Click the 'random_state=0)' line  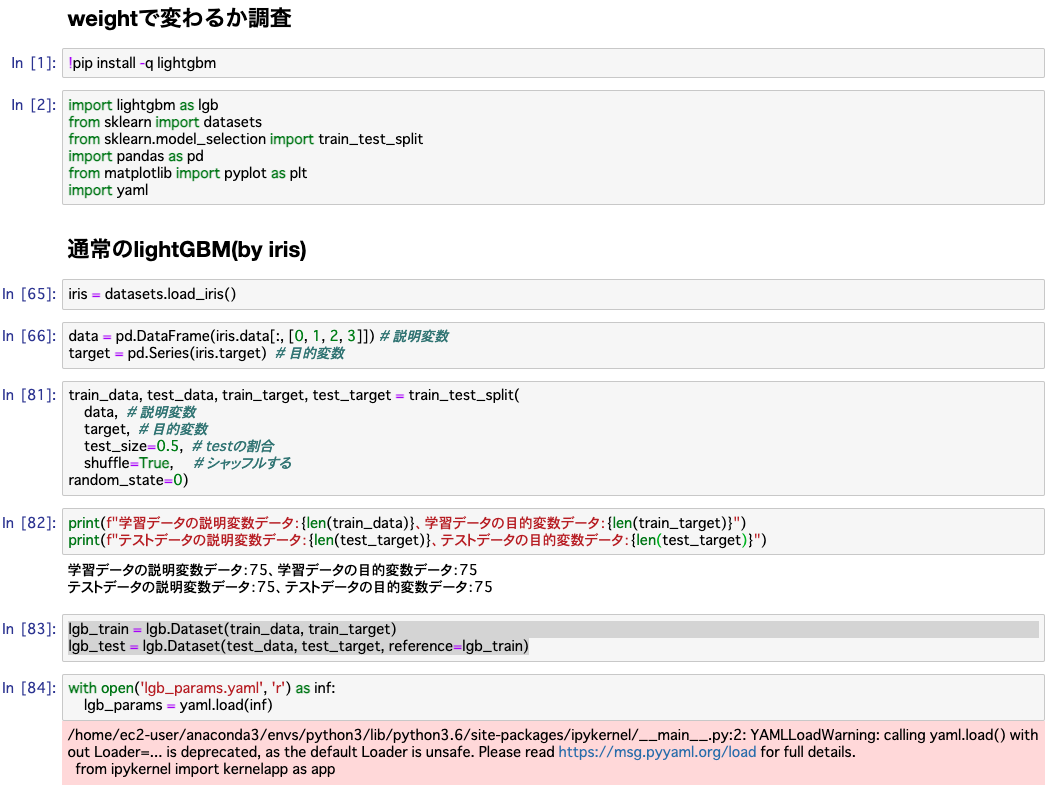128,480
